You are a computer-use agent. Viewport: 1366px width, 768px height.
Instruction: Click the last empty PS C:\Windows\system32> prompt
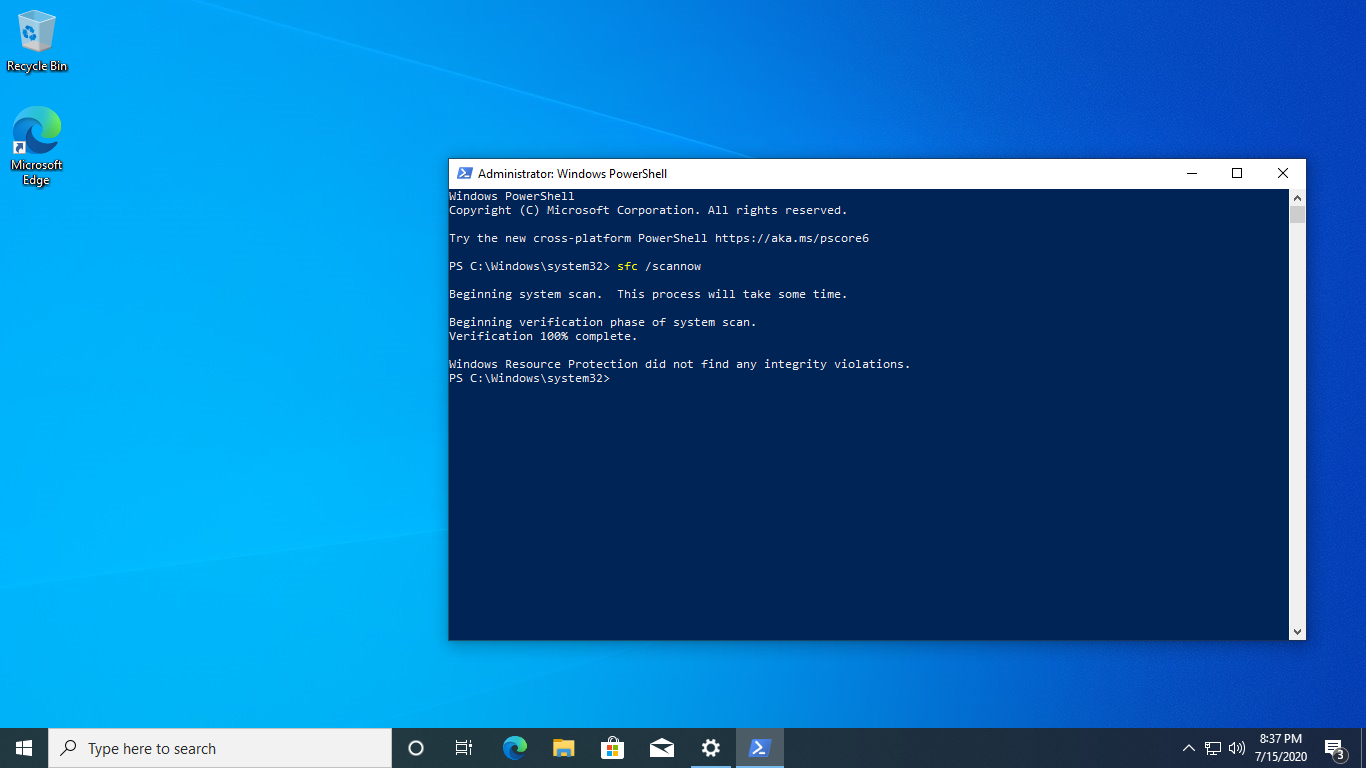pyautogui.click(x=529, y=378)
